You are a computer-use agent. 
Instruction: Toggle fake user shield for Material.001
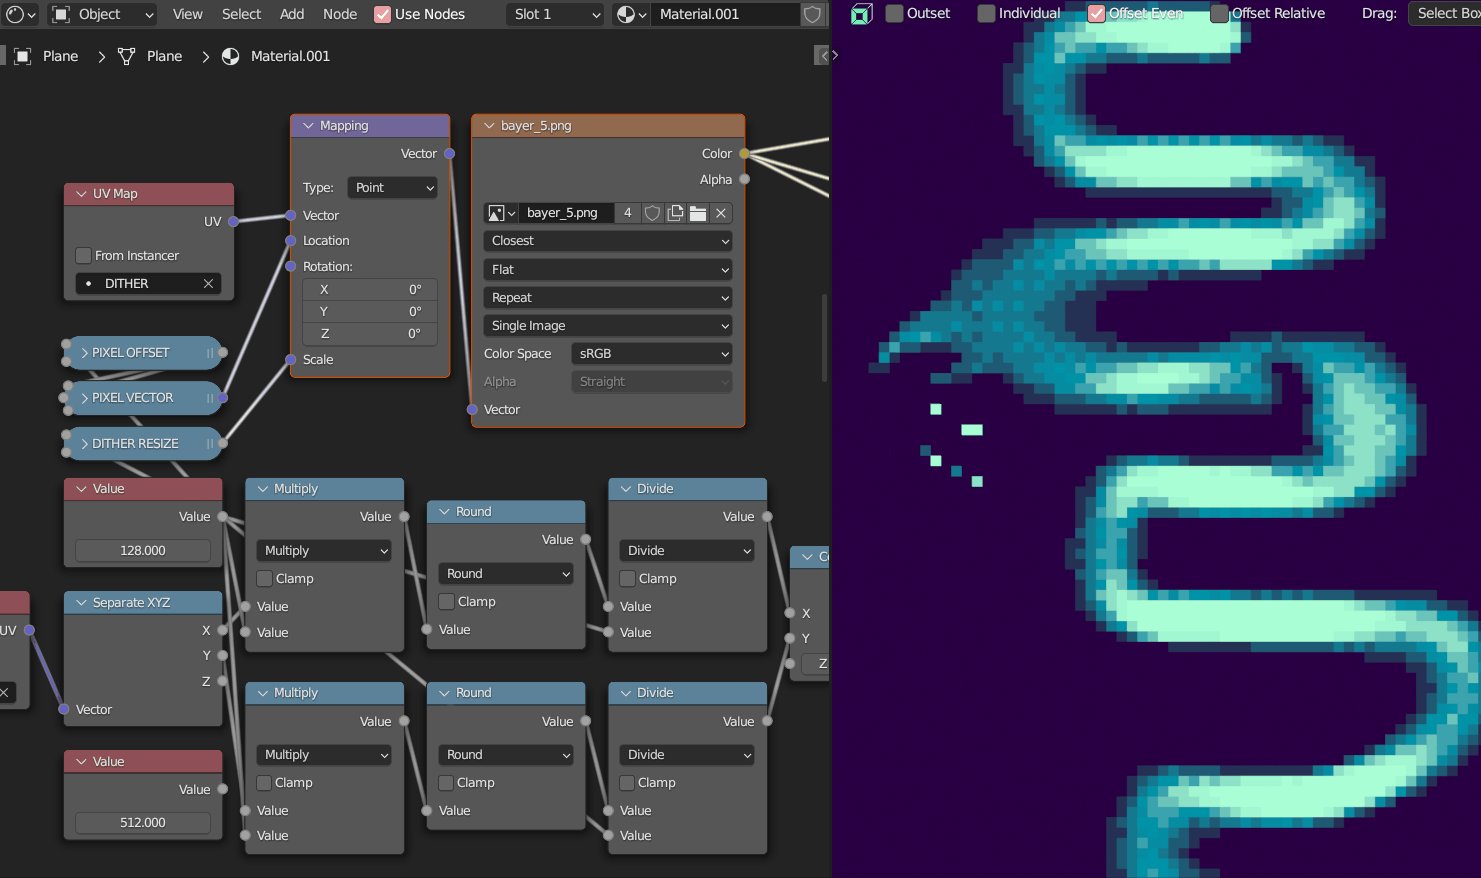(813, 14)
